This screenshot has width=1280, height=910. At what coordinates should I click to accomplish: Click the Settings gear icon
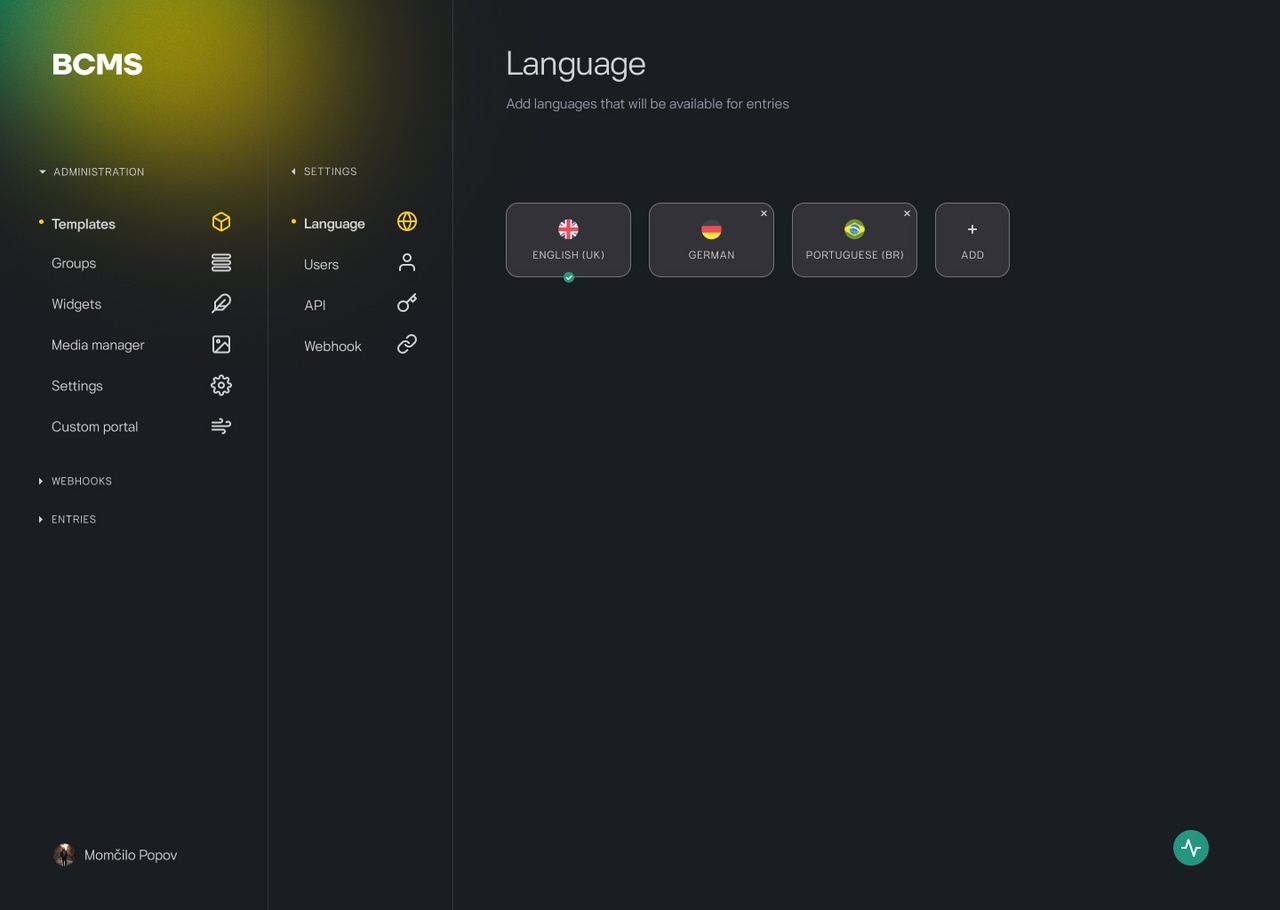pos(221,385)
